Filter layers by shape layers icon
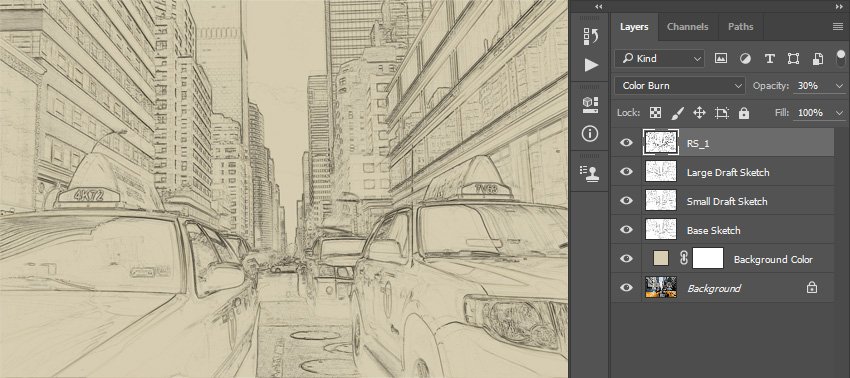 point(794,59)
